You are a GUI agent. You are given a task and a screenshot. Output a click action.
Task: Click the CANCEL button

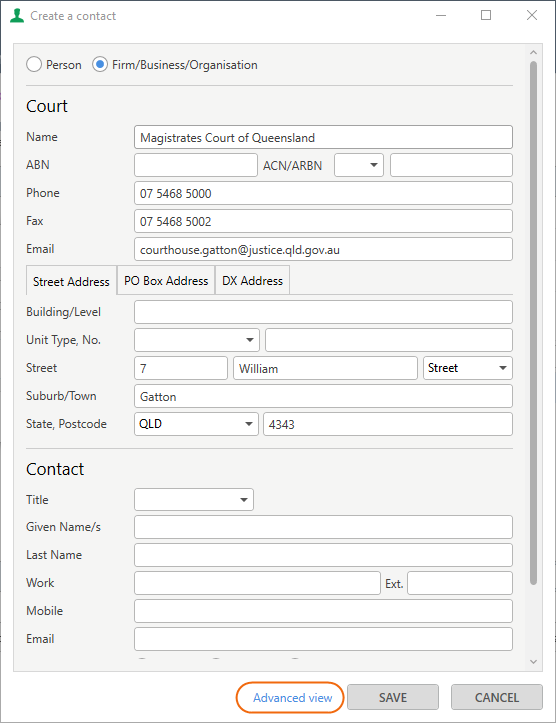497,697
